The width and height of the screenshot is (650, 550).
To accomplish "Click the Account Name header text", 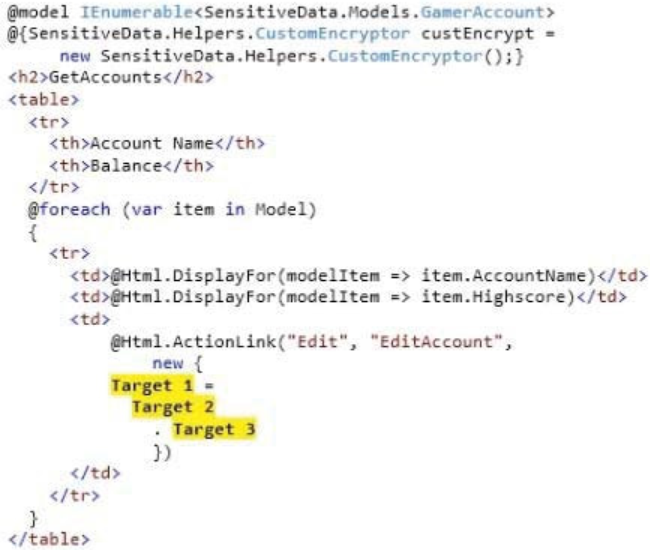I will coord(152,143).
